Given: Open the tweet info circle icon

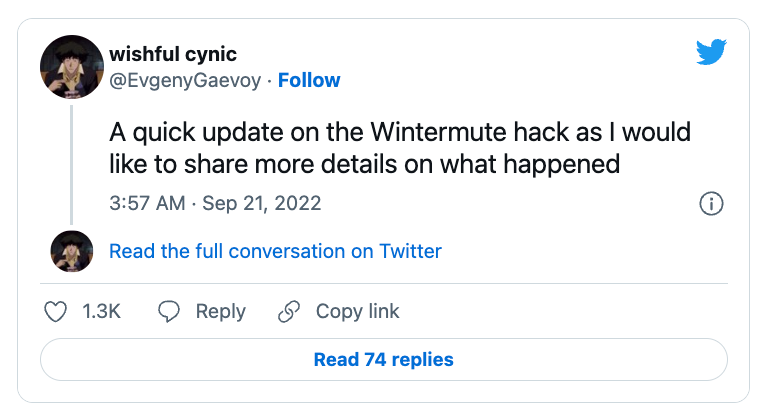Looking at the screenshot, I should pos(711,204).
